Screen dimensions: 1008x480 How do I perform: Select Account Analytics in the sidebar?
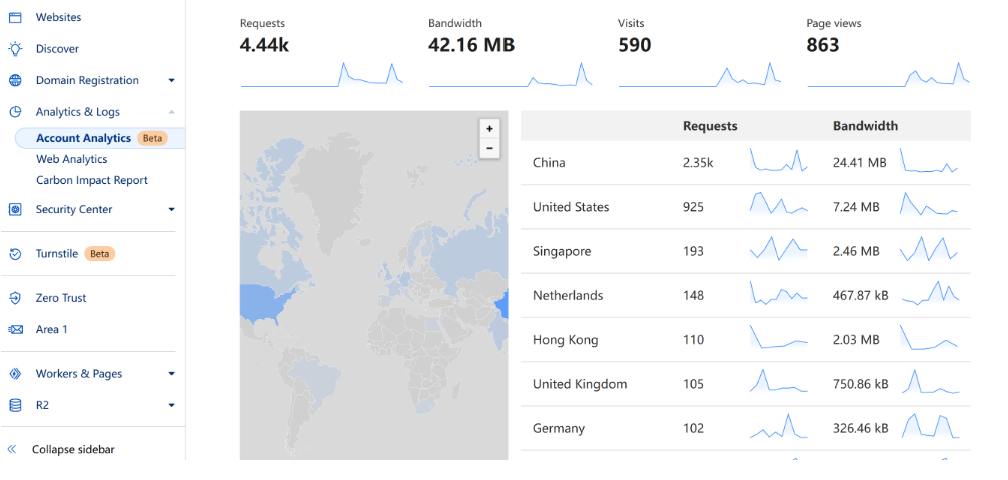pyautogui.click(x=84, y=138)
